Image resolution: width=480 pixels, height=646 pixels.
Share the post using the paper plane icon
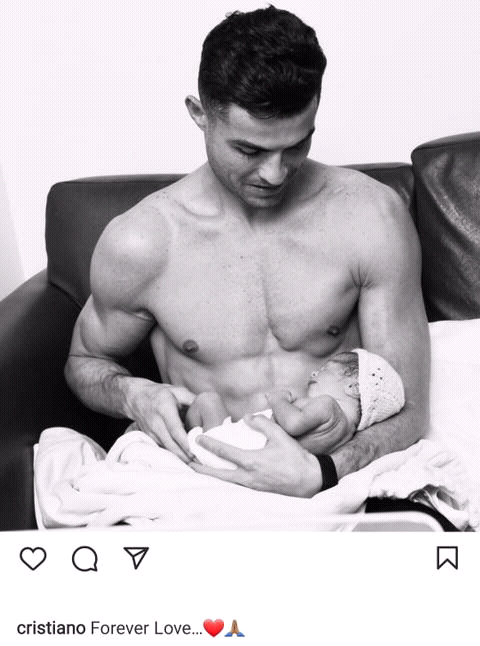pyautogui.click(x=136, y=558)
